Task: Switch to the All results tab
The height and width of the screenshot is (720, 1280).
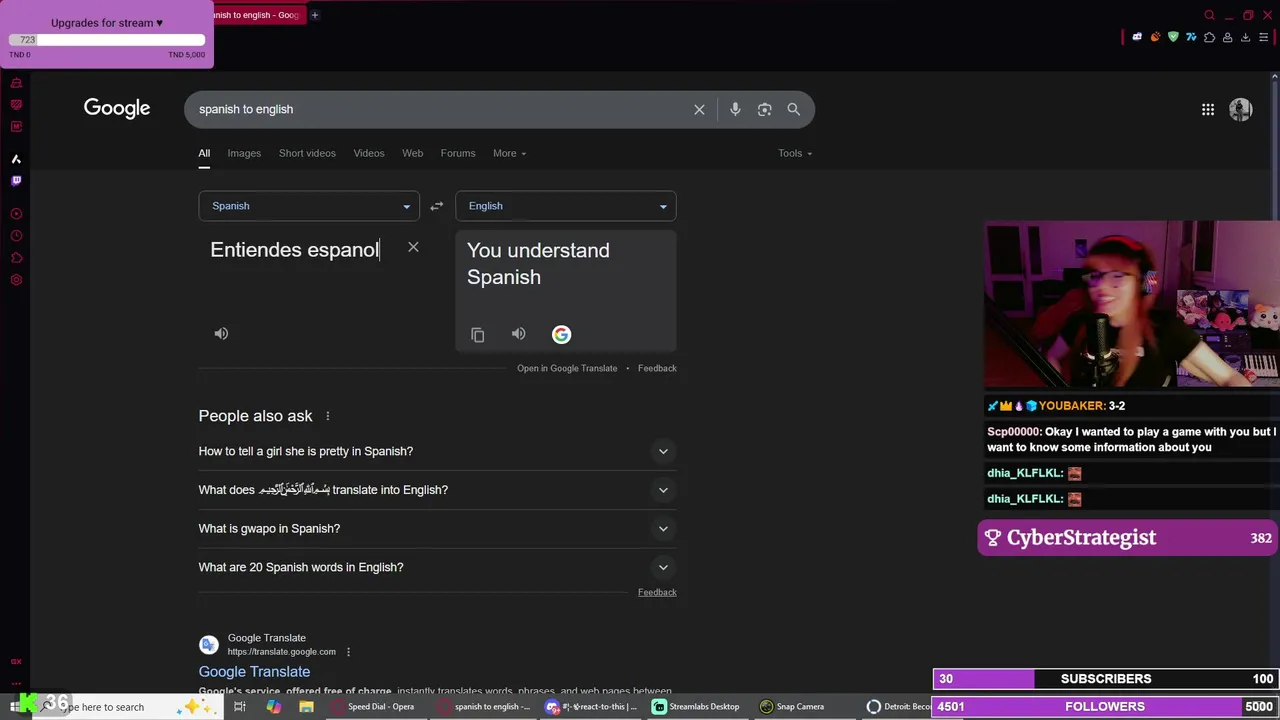Action: [x=204, y=153]
